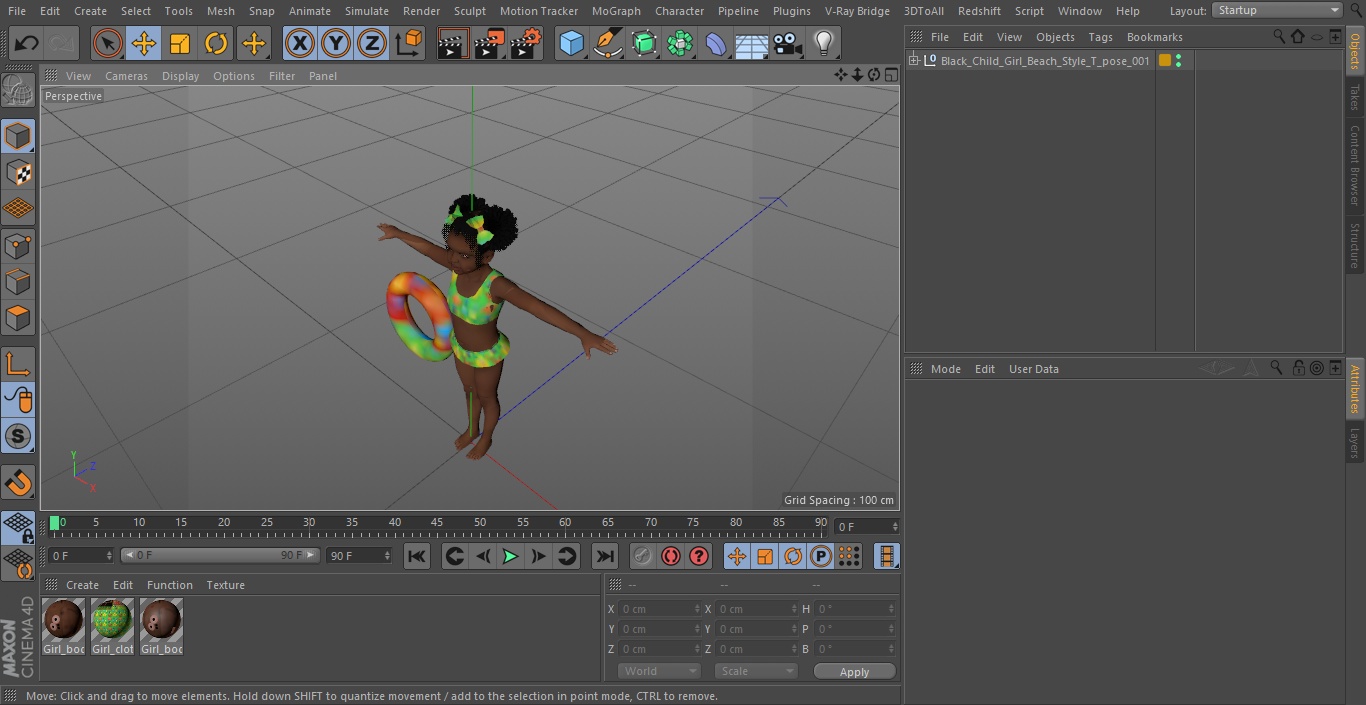Enable Axis mode tool
1366x705 pixels.
(18, 363)
